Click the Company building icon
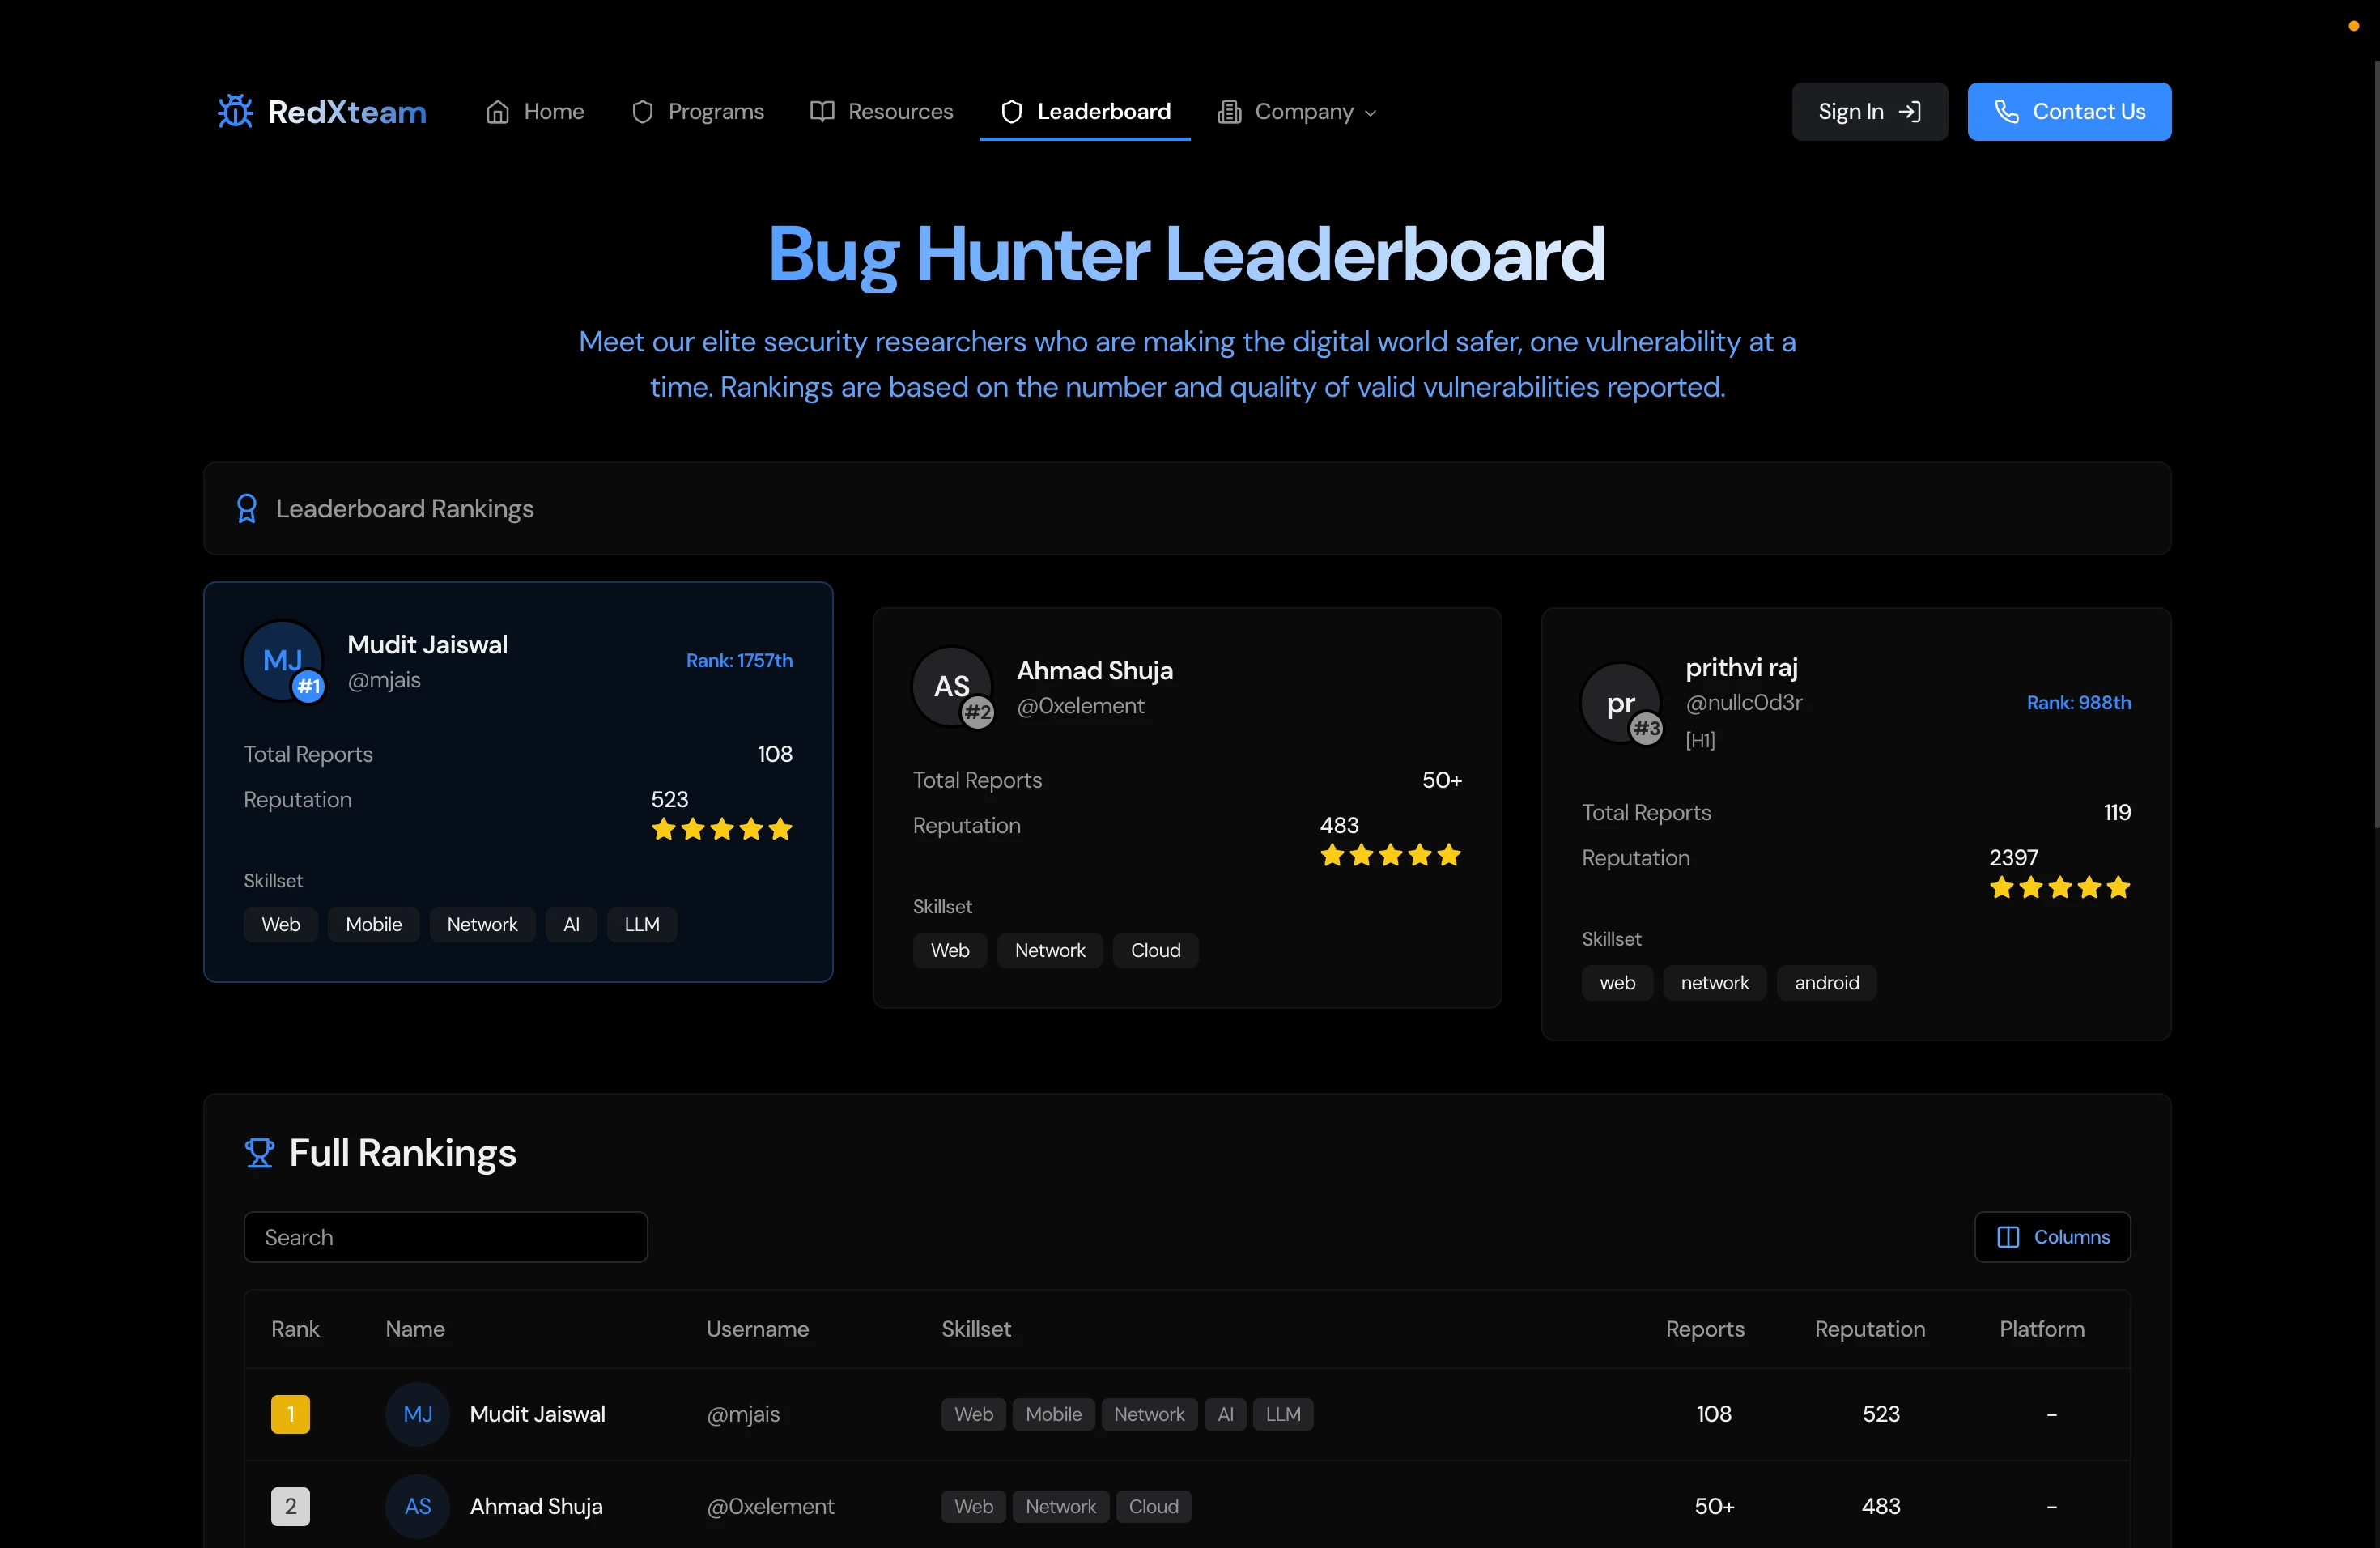The height and width of the screenshot is (1548, 2380). 1229,112
